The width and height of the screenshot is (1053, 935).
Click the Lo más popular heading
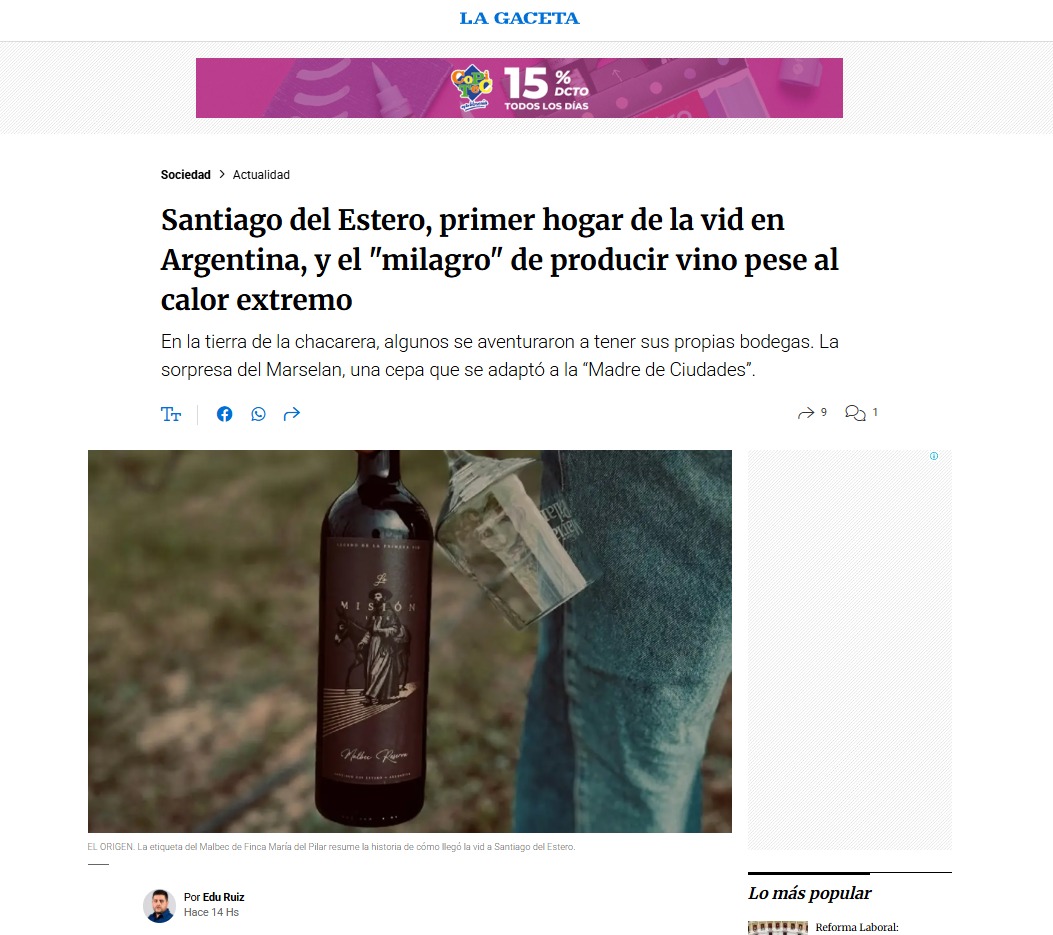[x=809, y=893]
